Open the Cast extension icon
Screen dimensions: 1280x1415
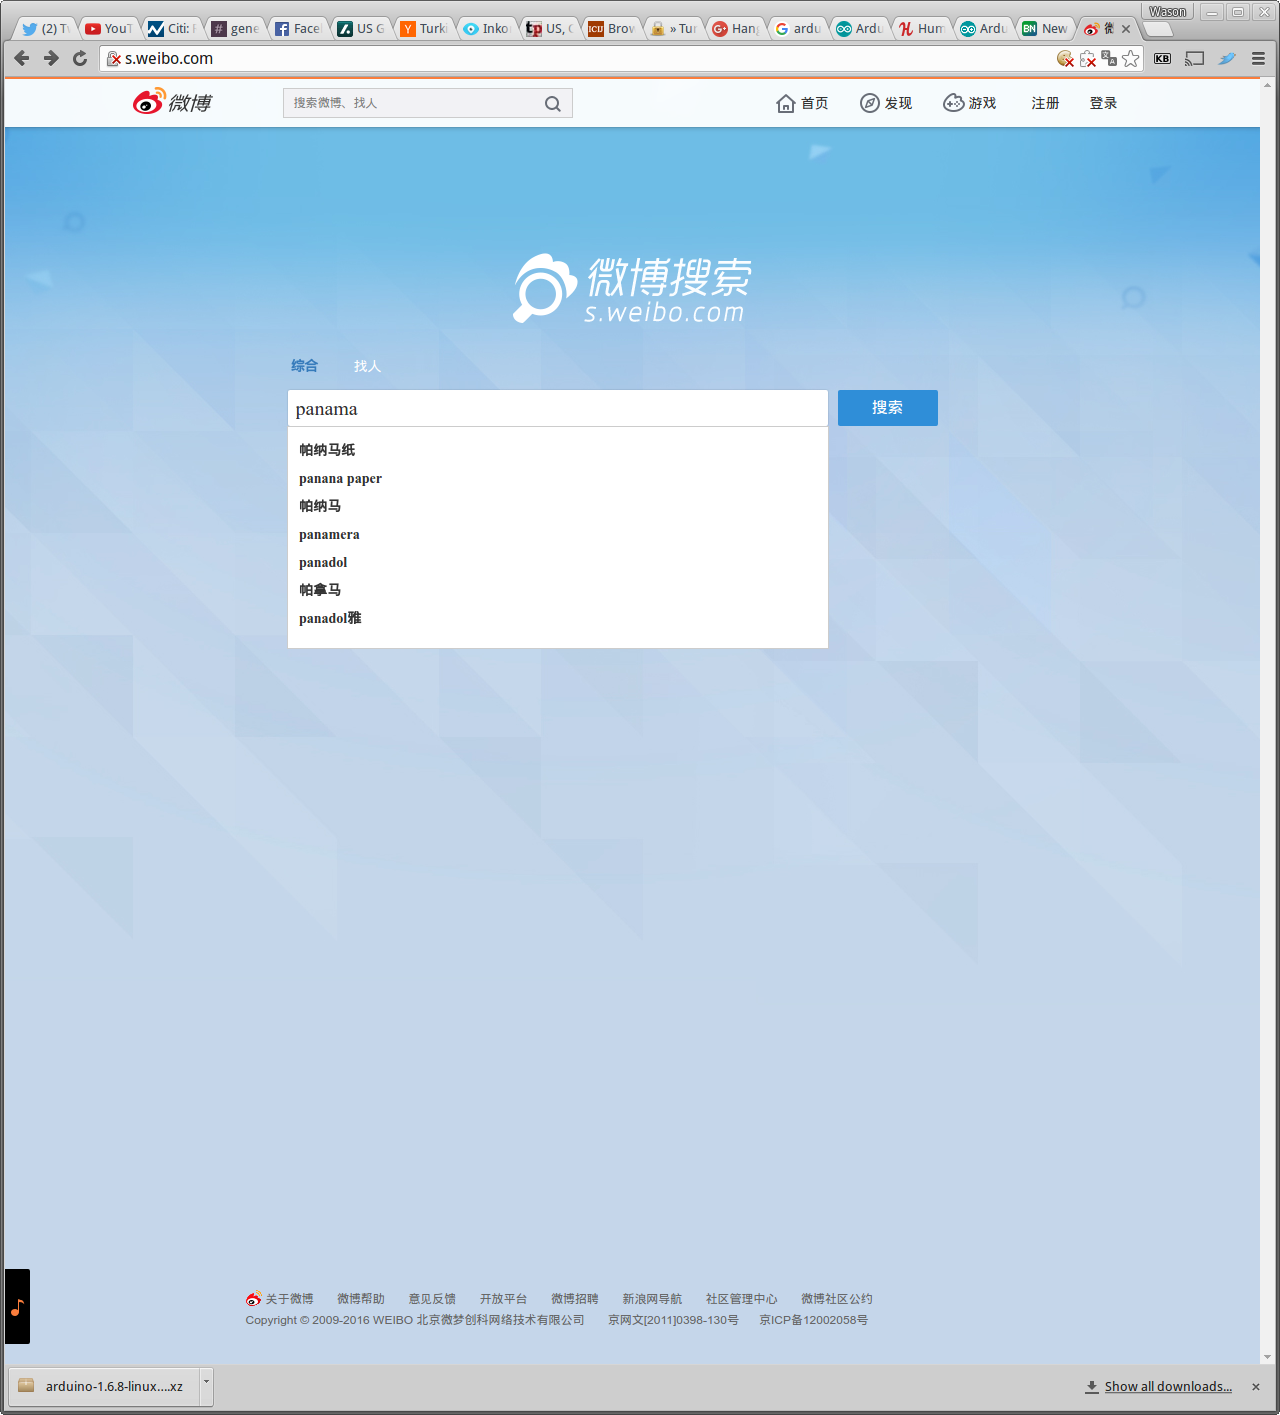coord(1194,59)
